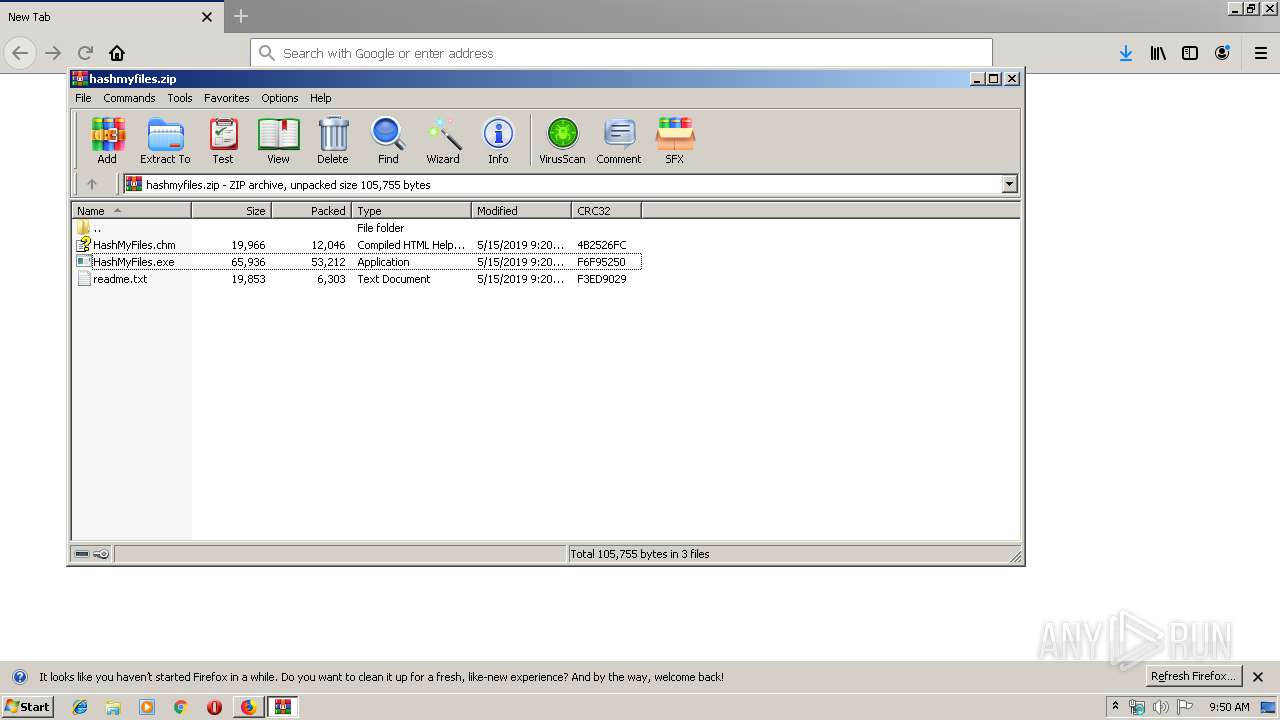
Task: Open the Firefox Library icon
Action: tap(1158, 53)
